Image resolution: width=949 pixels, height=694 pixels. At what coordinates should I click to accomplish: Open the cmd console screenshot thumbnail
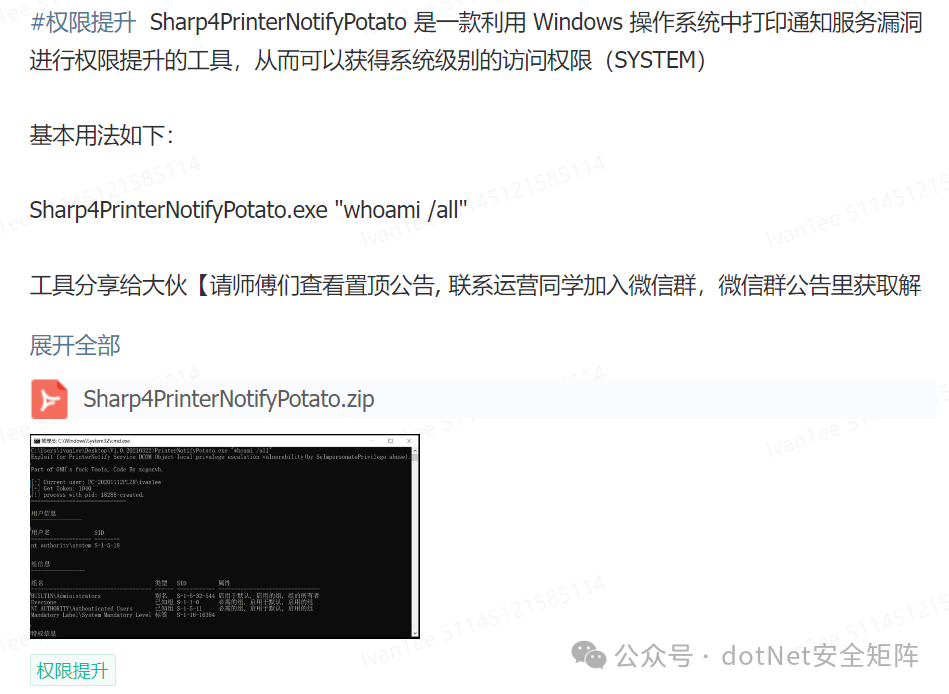[225, 536]
